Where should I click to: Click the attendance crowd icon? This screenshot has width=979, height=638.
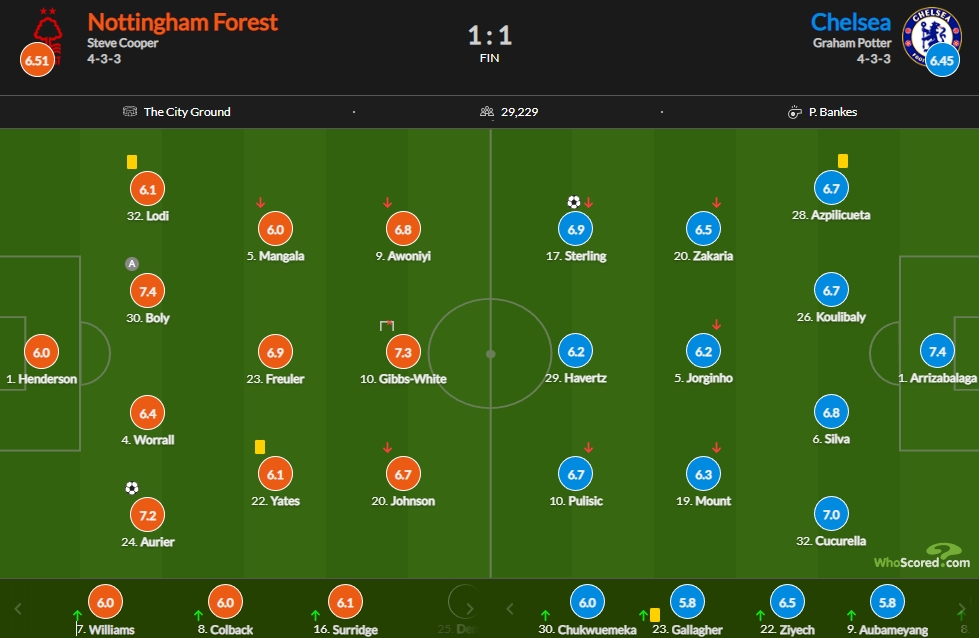coord(487,111)
